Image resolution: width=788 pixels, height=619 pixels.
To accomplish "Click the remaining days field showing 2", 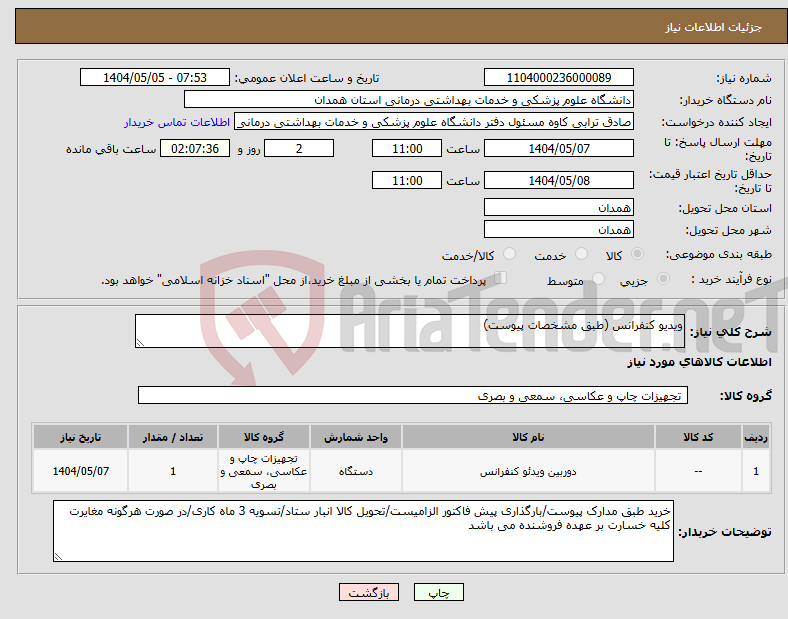I will (x=299, y=148).
